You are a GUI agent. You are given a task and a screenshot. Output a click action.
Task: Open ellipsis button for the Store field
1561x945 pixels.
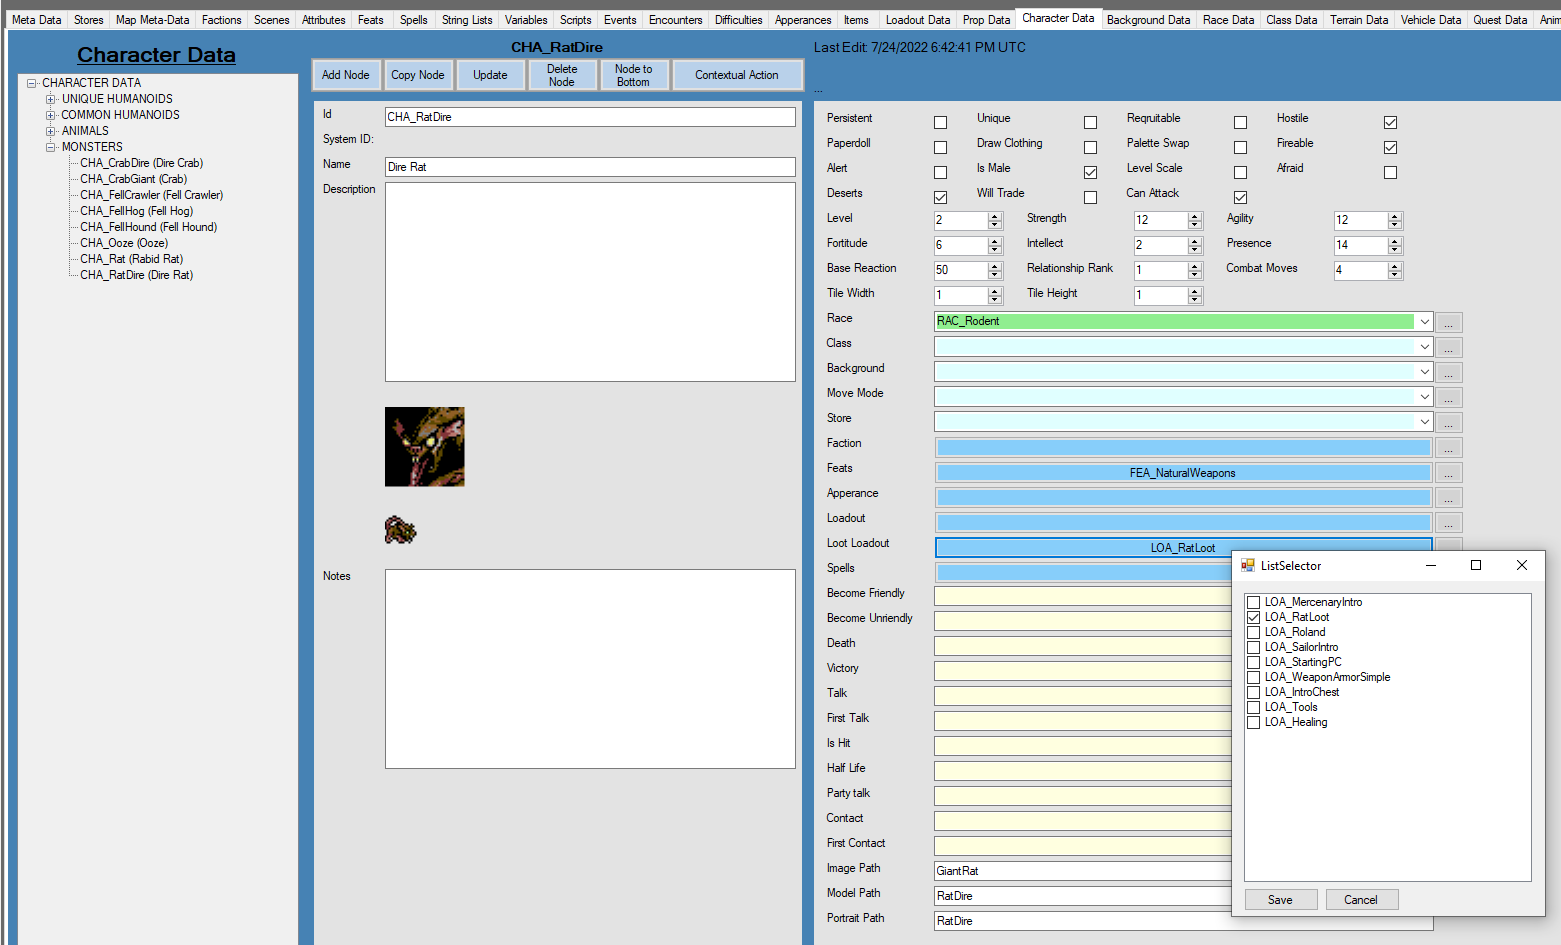(x=1448, y=423)
